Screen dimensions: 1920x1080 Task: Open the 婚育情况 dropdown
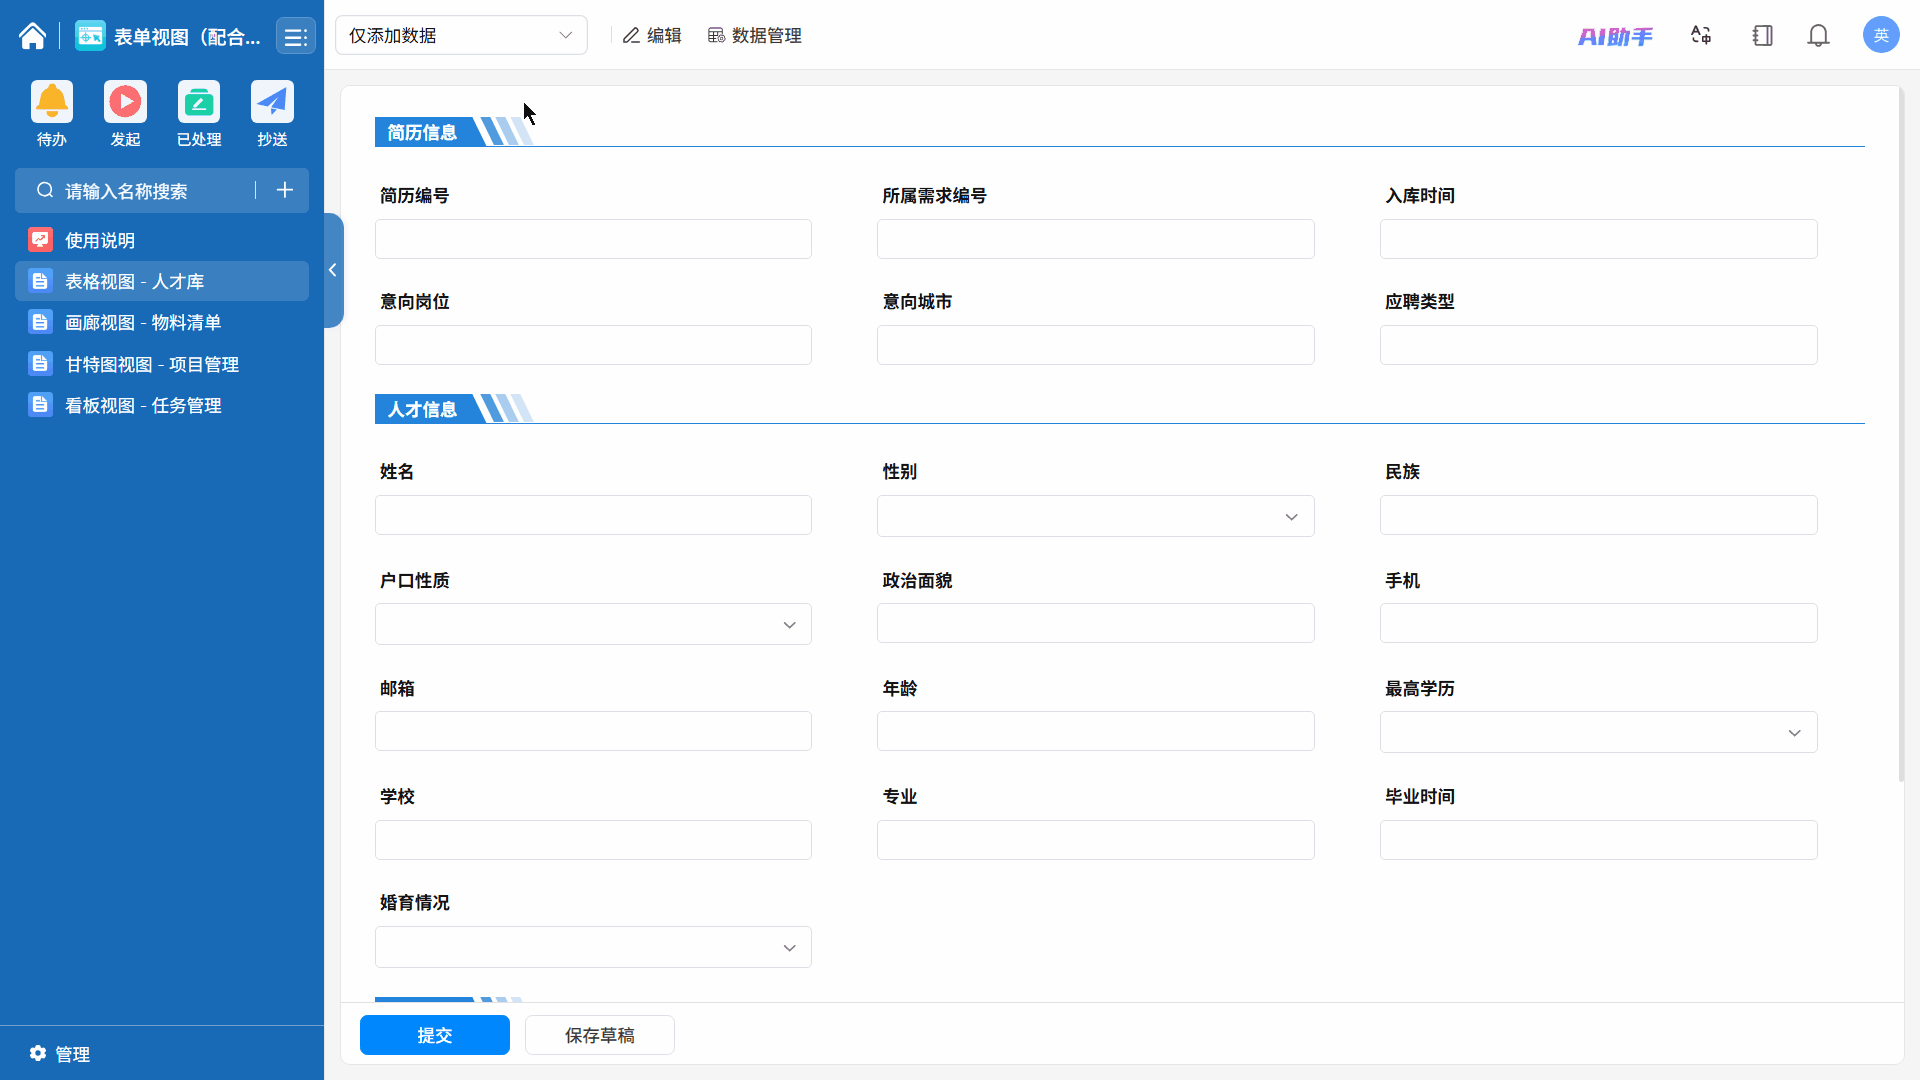[593, 948]
